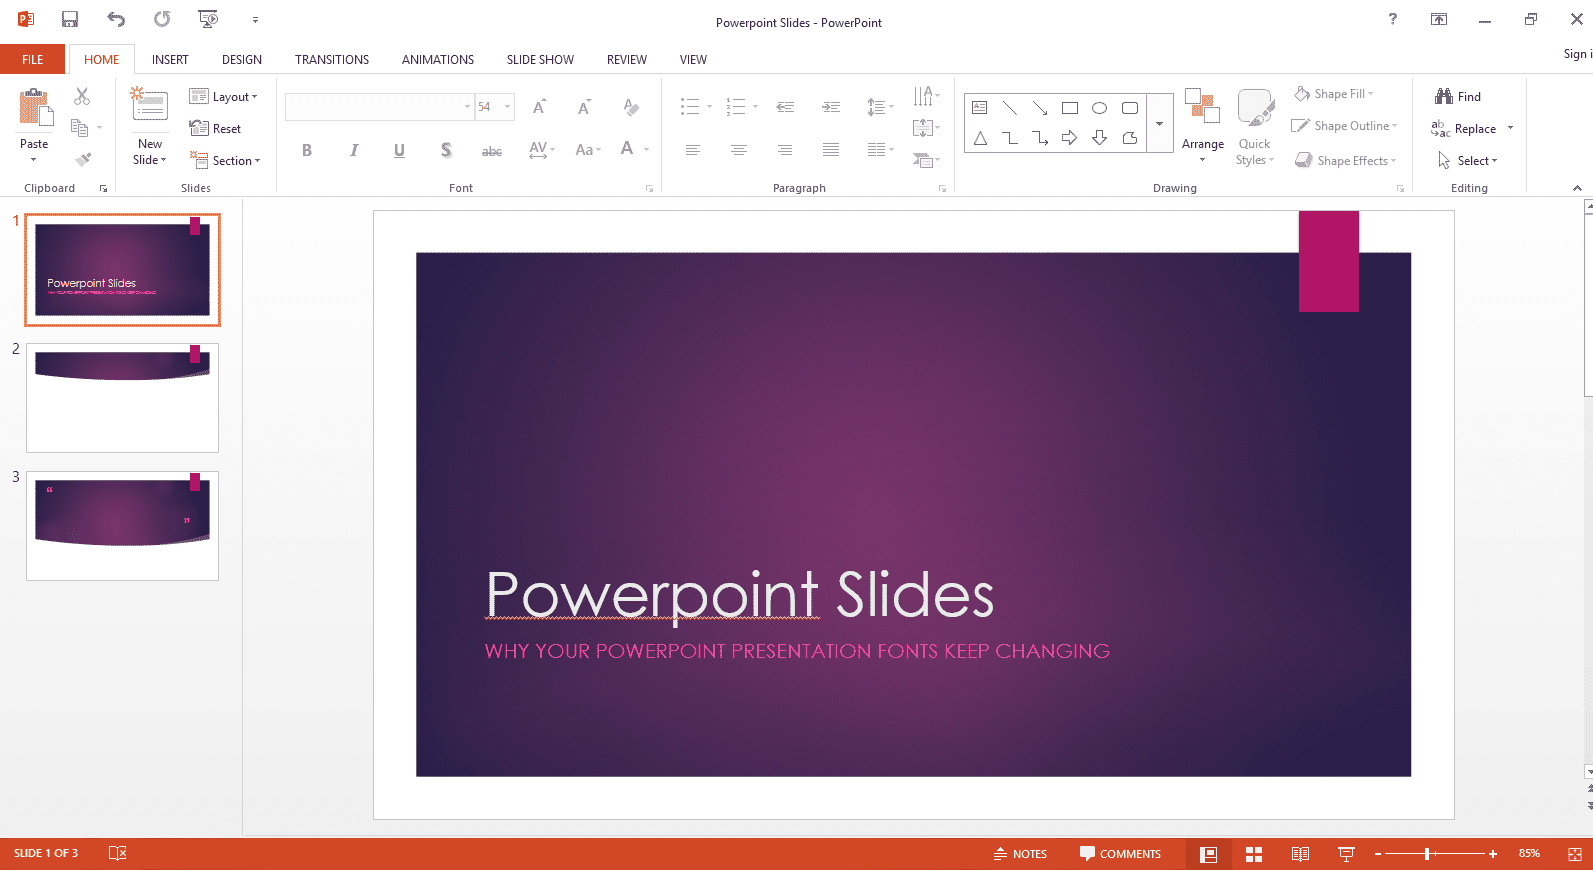Click spell check icon in status bar
Viewport: 1593px width, 870px height.
(117, 853)
